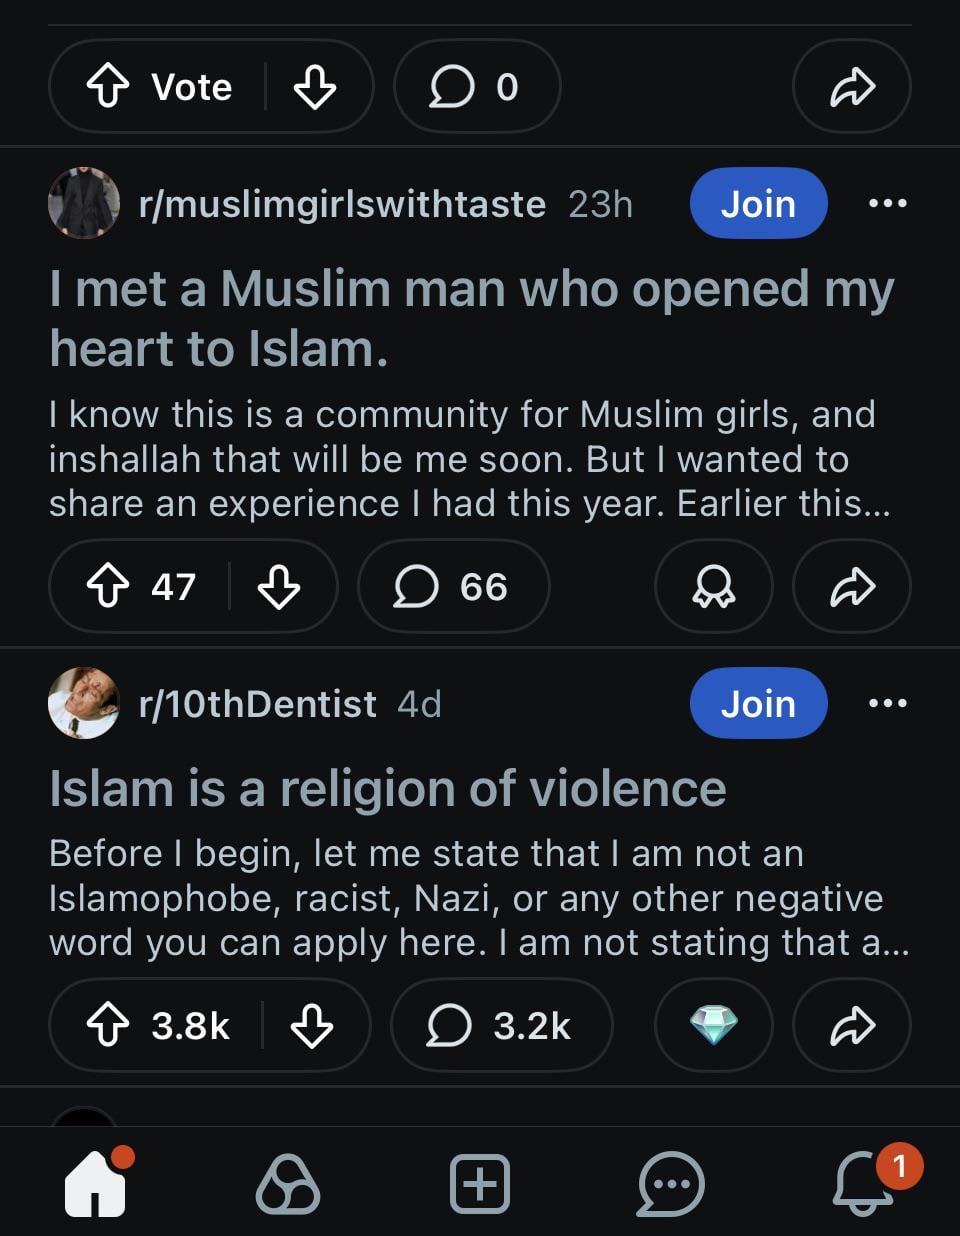Share the r/10thDentist post
The height and width of the screenshot is (1236, 960).
click(852, 1026)
